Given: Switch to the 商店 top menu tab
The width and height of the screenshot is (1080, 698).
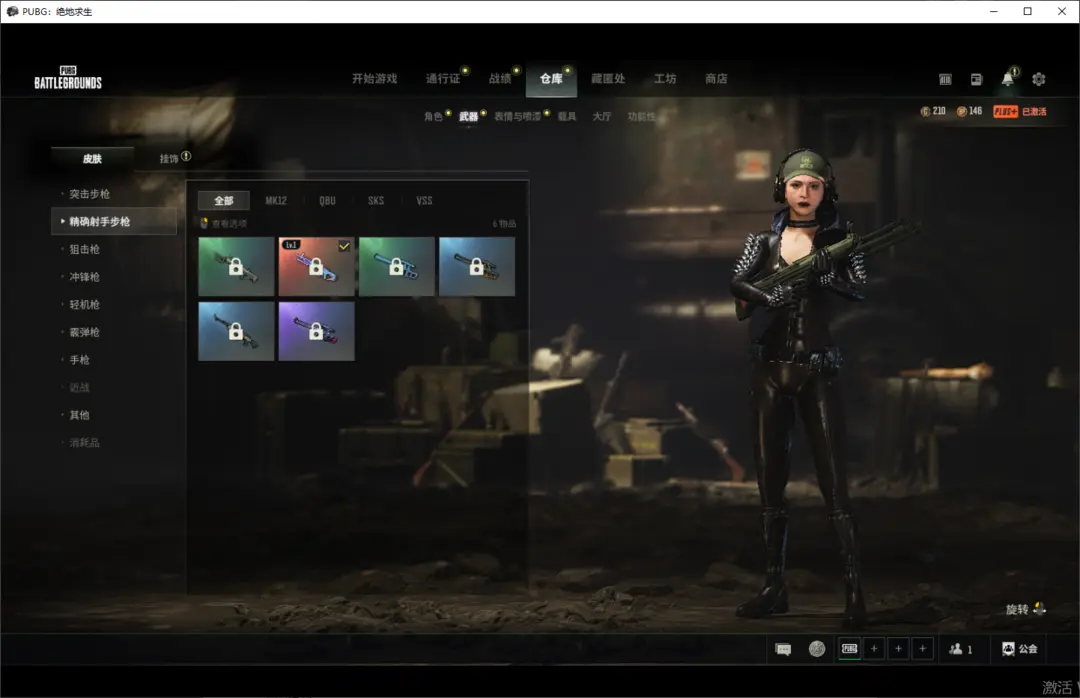Looking at the screenshot, I should 716,79.
